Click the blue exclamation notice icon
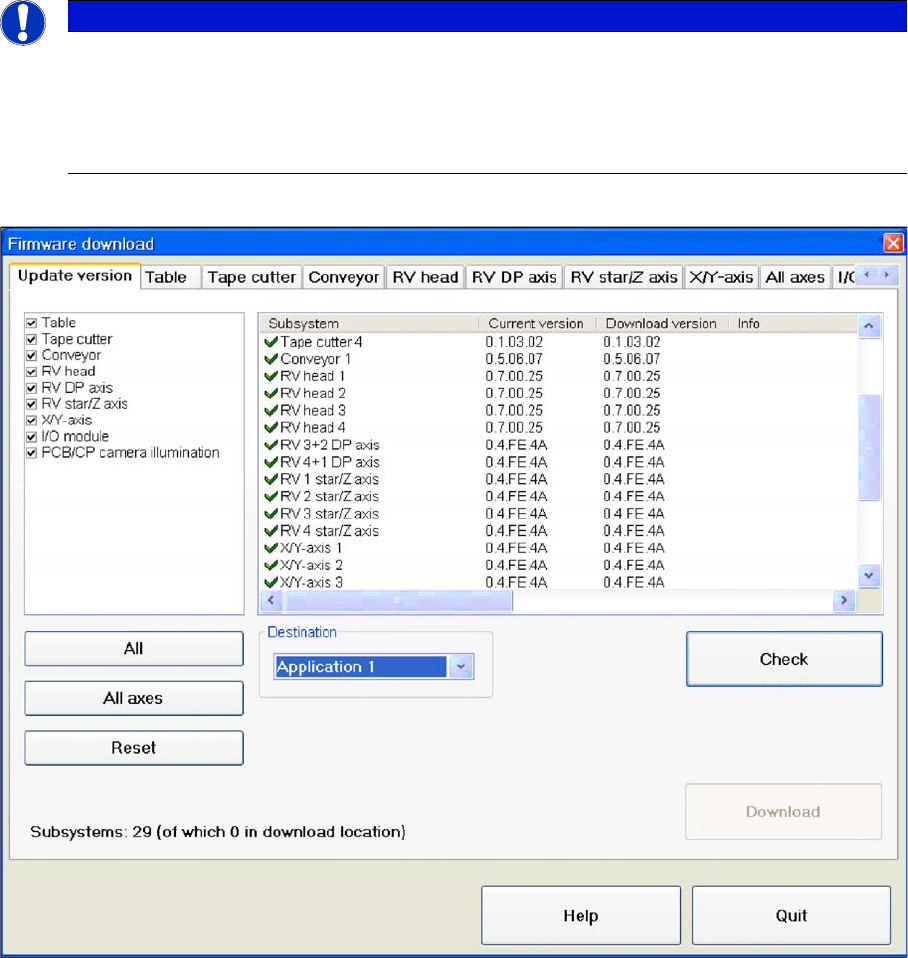Screen dimensions: 908x958 [x=23, y=22]
